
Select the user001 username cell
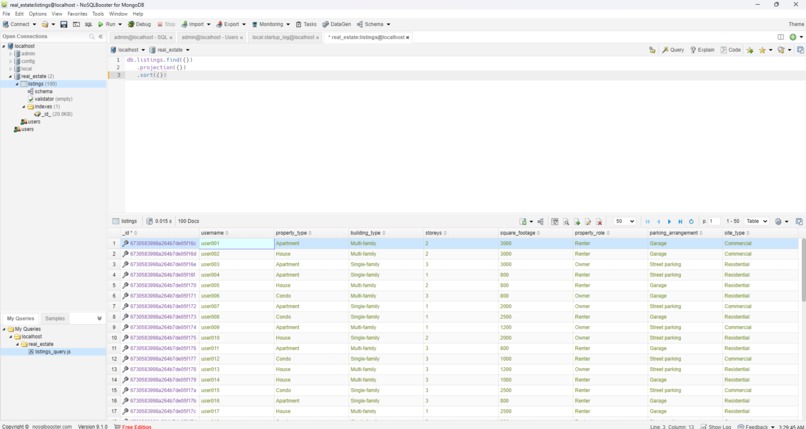(236, 244)
